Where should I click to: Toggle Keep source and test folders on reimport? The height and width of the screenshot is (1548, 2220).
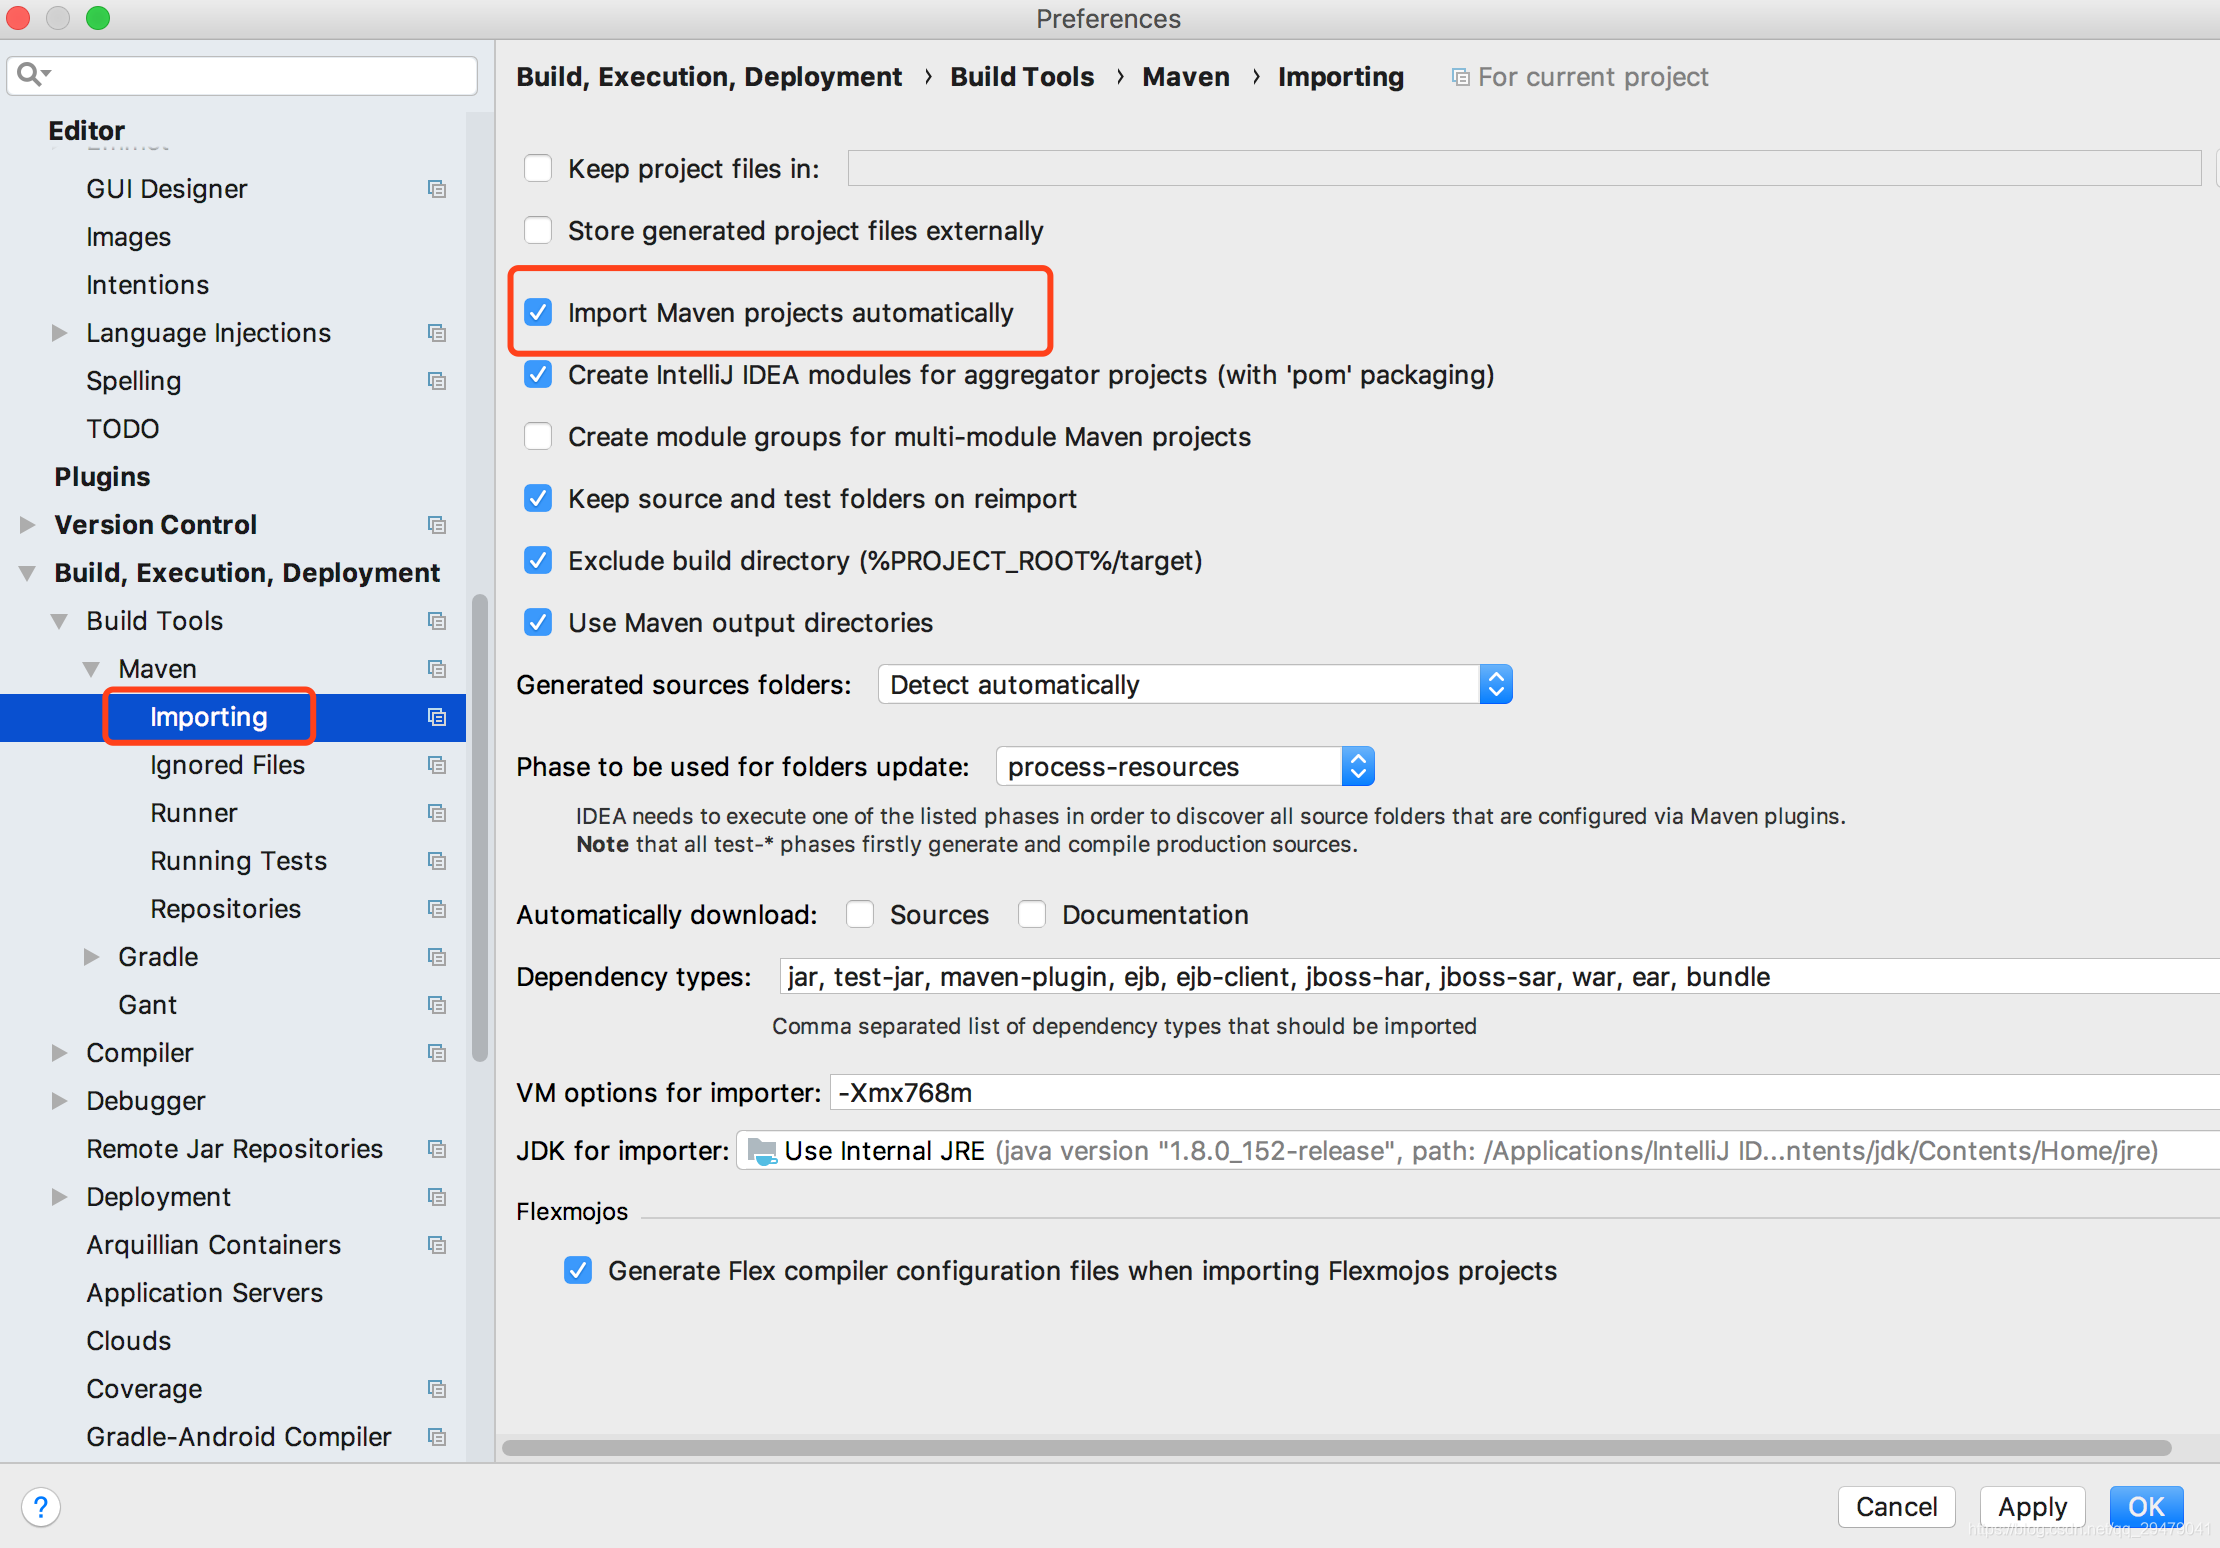pyautogui.click(x=538, y=498)
